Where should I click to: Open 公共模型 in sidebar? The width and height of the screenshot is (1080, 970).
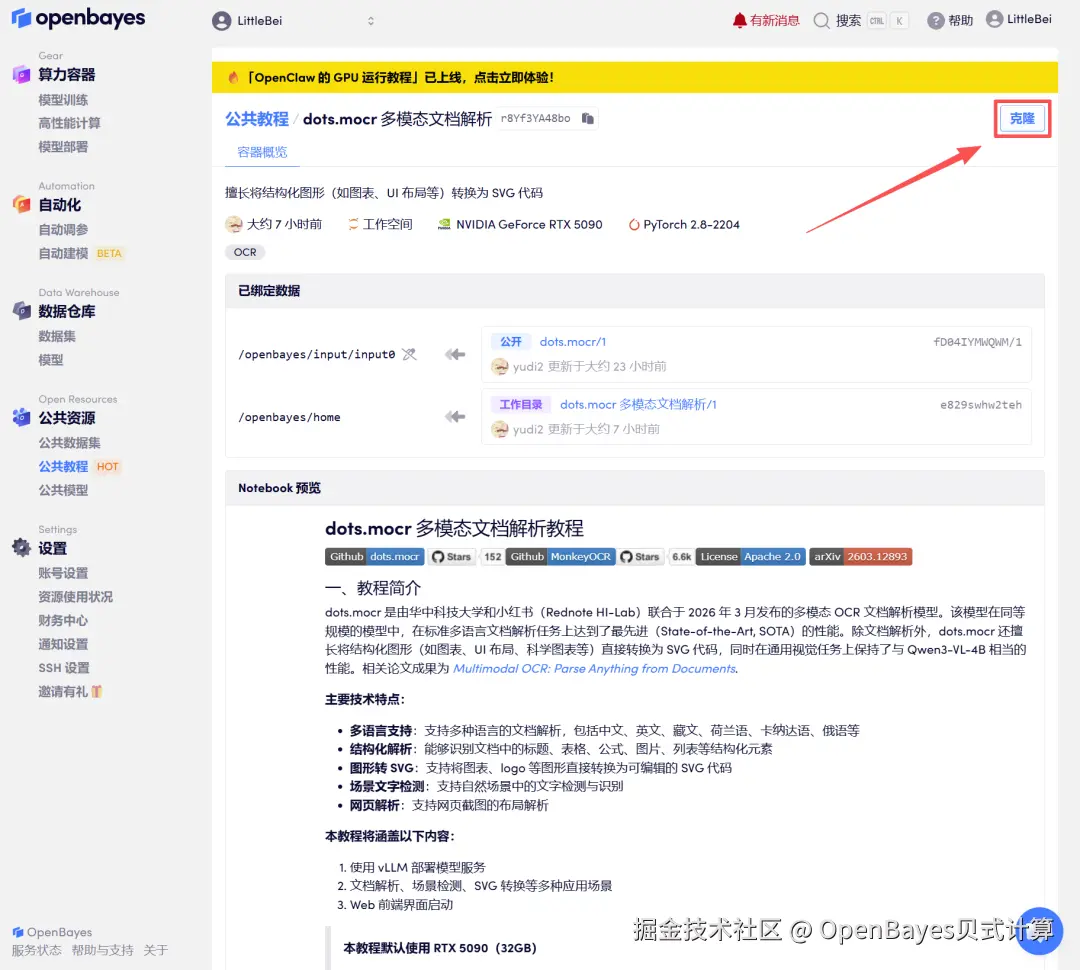[x=63, y=490]
